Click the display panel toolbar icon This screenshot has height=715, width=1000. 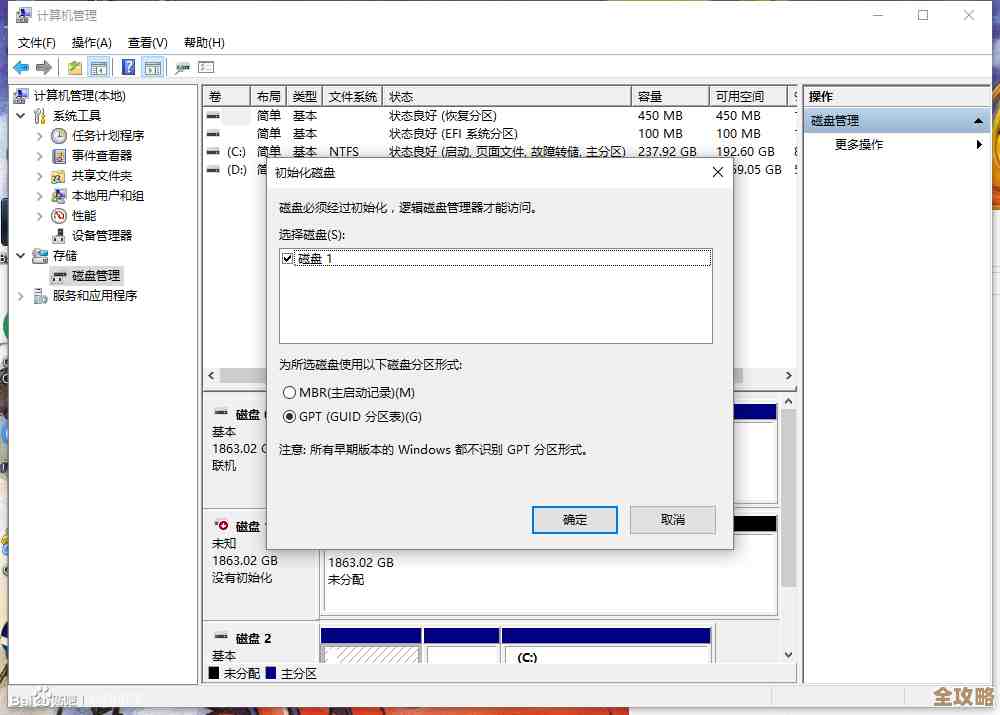click(x=151, y=66)
